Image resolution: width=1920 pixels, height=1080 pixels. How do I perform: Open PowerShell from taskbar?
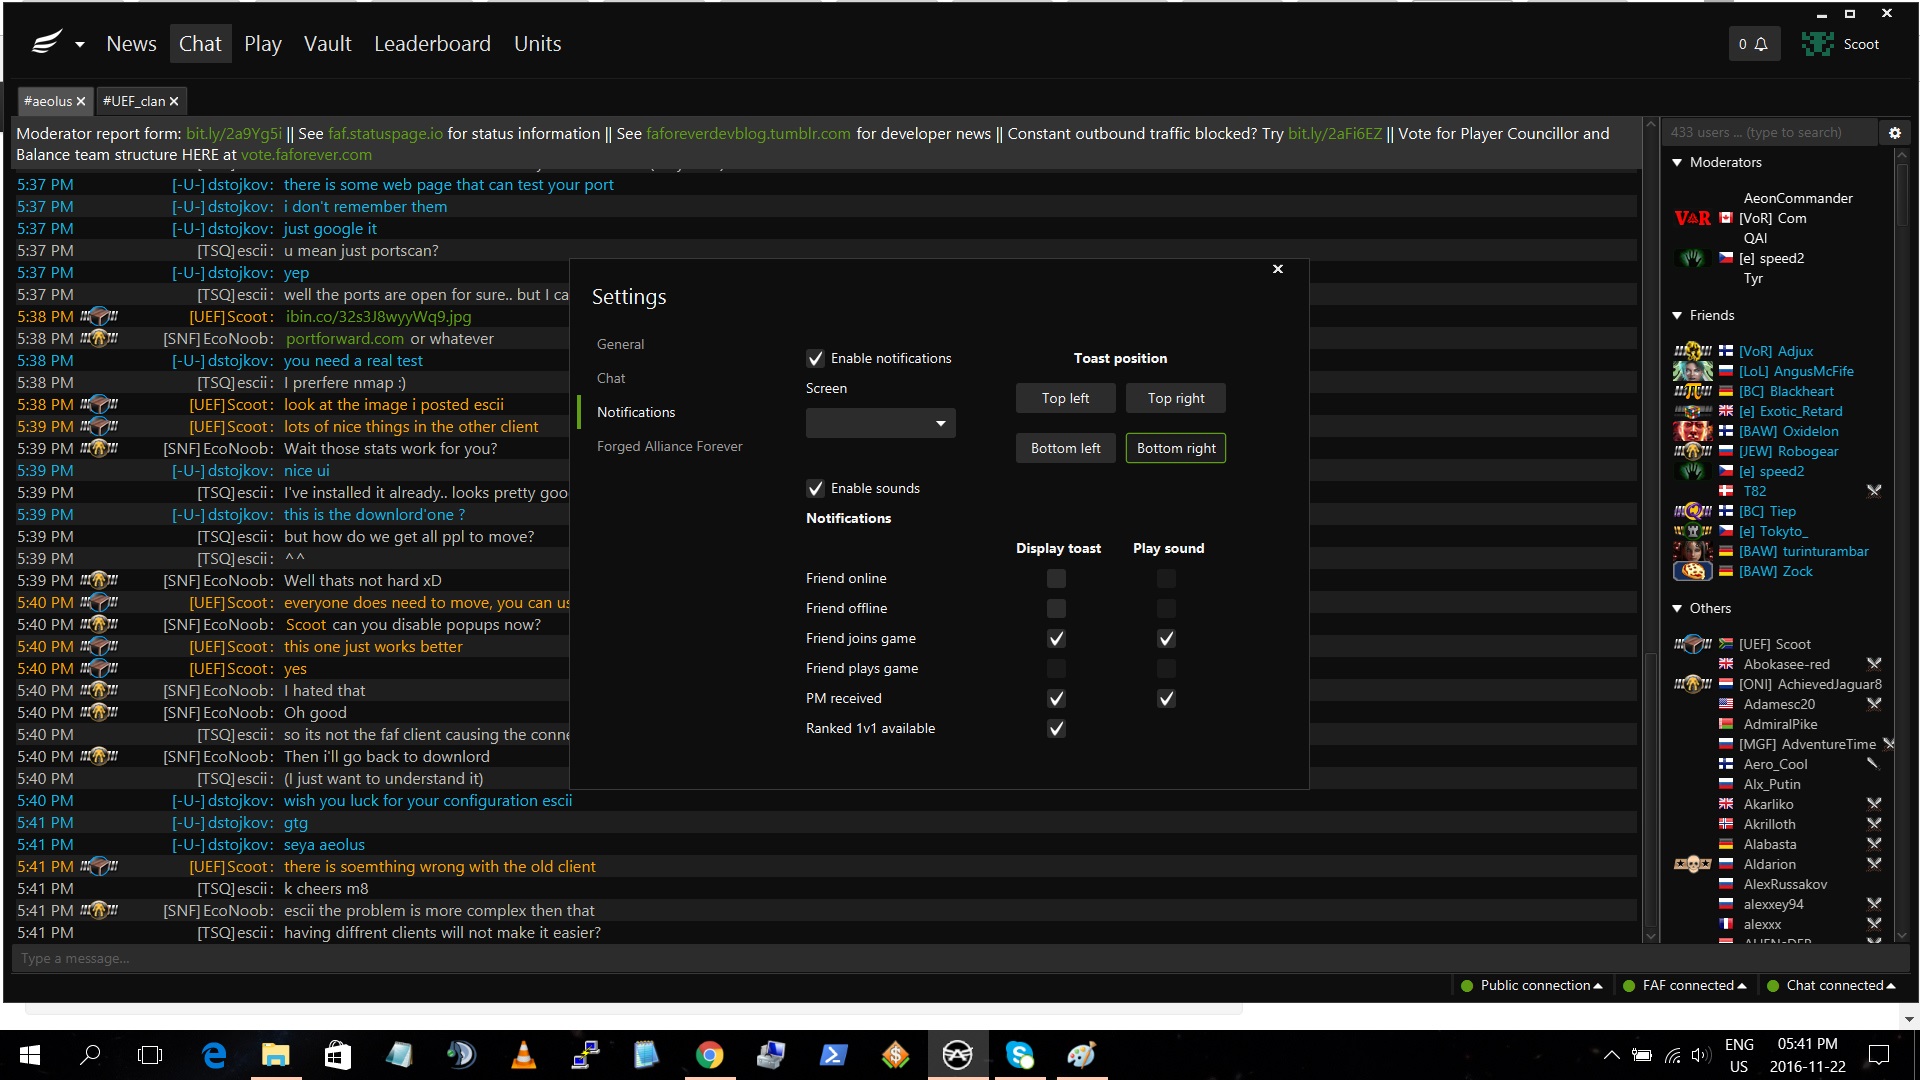833,1055
